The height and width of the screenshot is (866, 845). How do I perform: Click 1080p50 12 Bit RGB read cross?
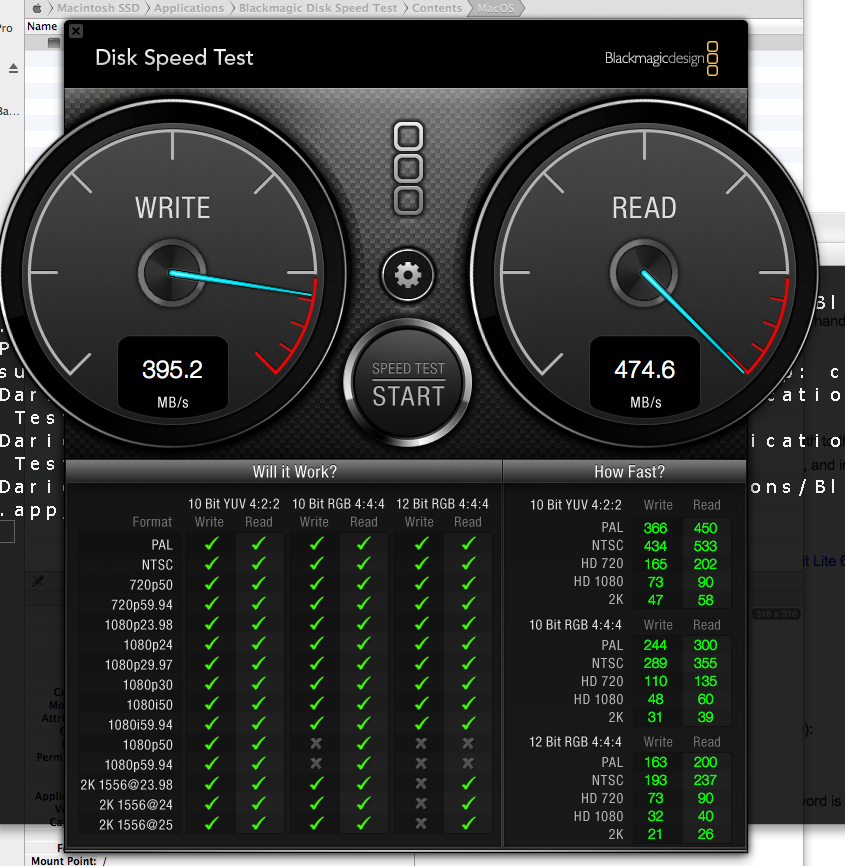coord(468,743)
